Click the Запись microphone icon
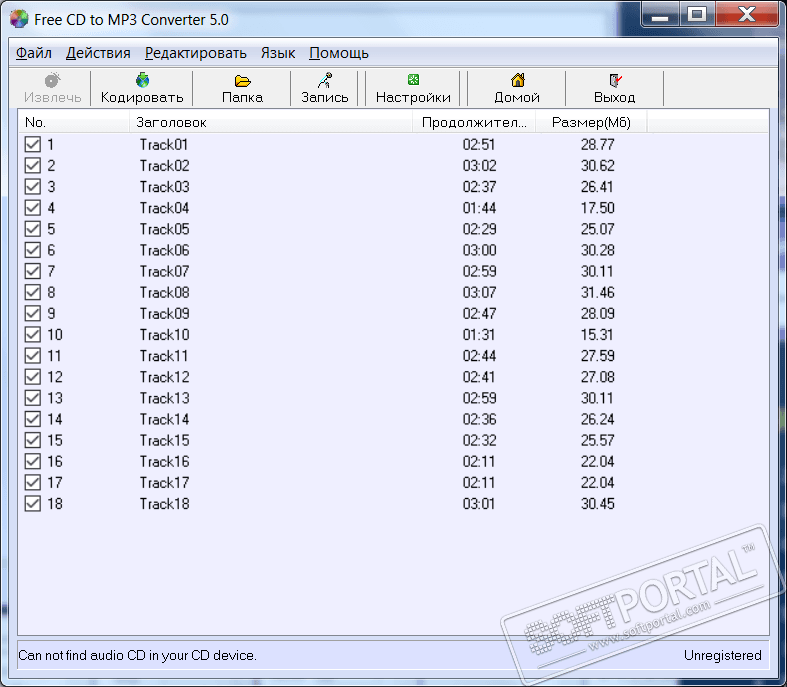This screenshot has width=787, height=687. pos(325,80)
